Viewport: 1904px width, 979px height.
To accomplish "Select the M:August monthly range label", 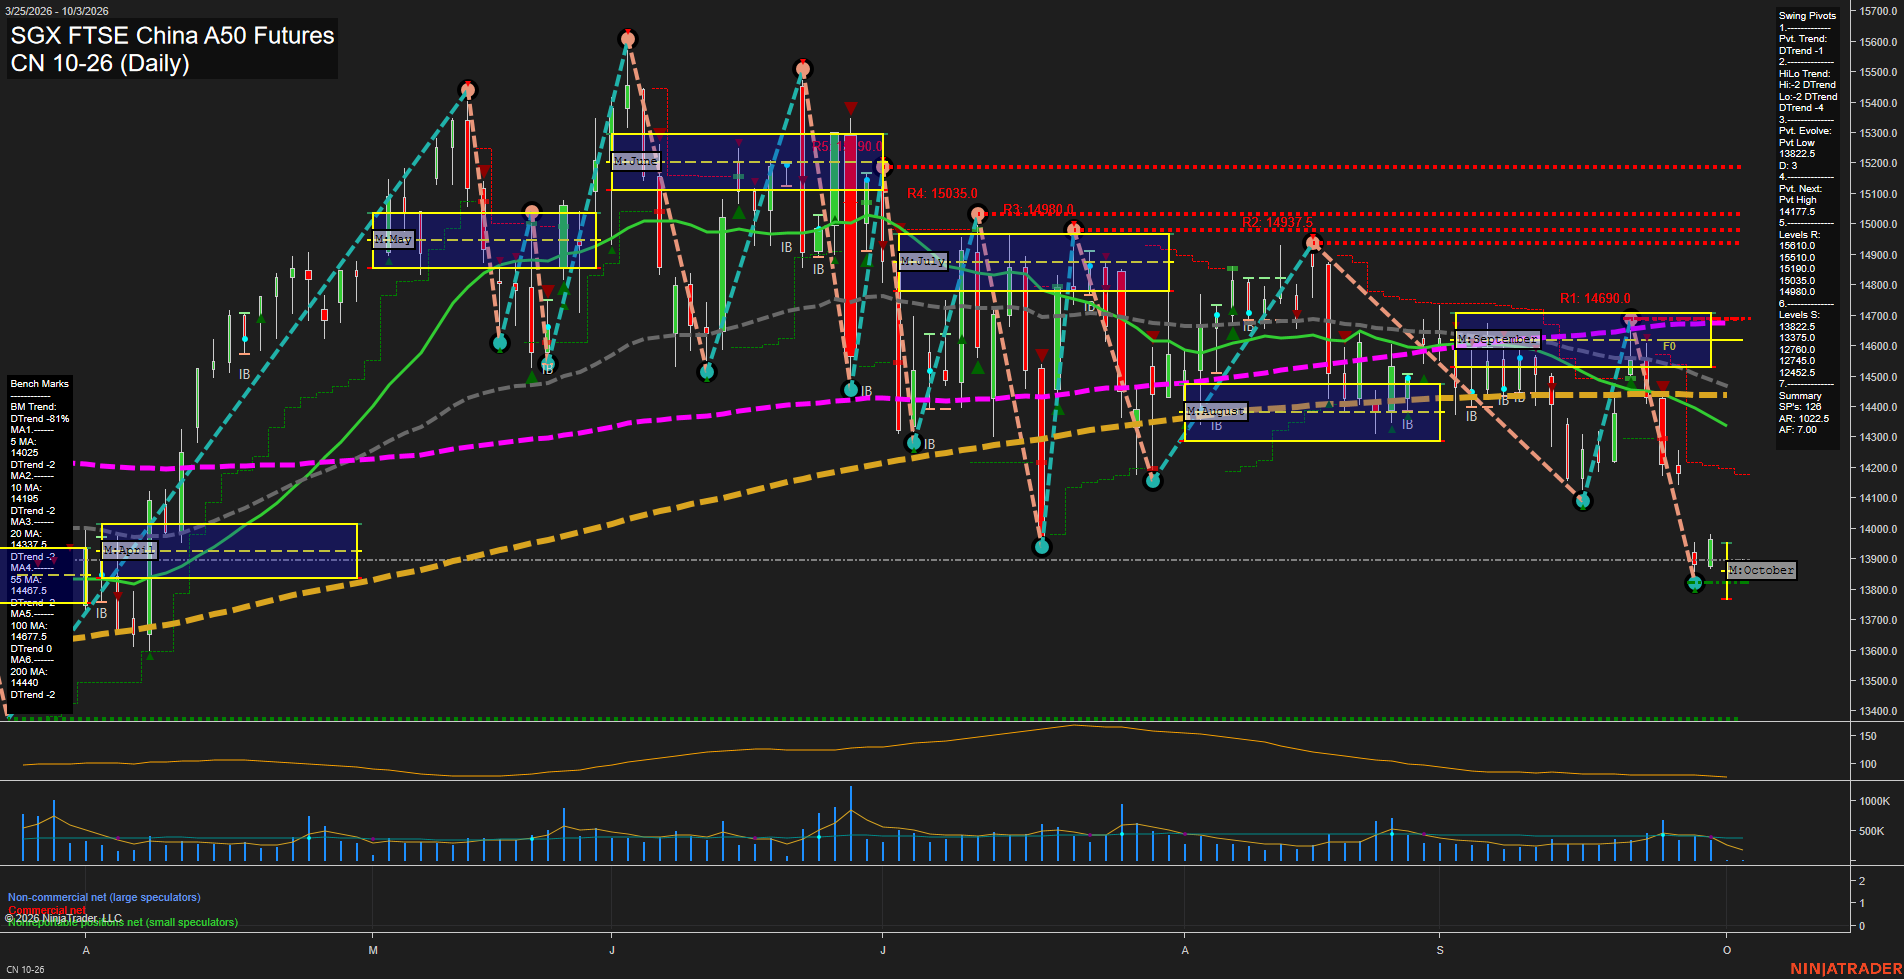I will (1215, 411).
